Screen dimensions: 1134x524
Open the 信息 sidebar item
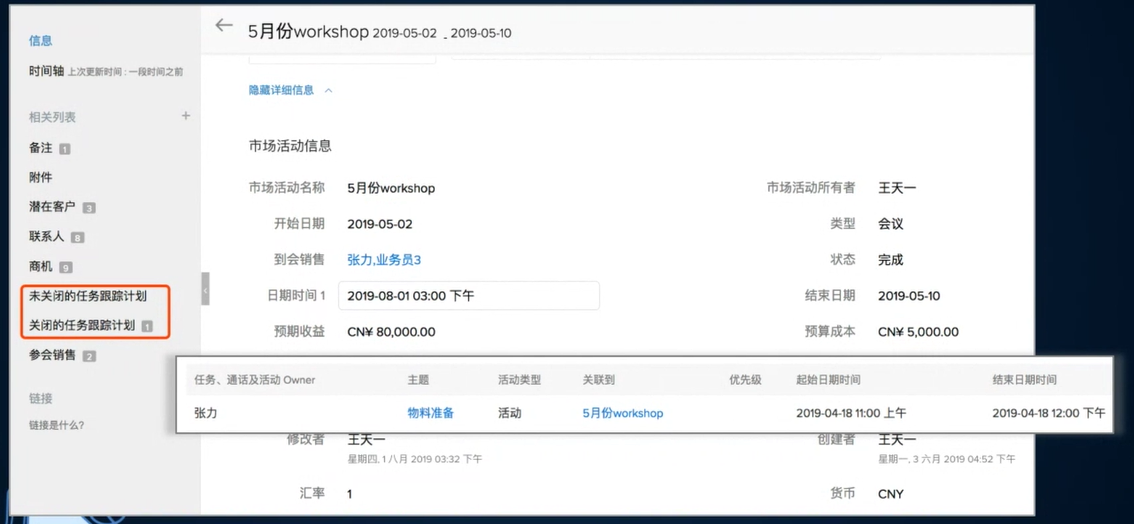pos(41,41)
